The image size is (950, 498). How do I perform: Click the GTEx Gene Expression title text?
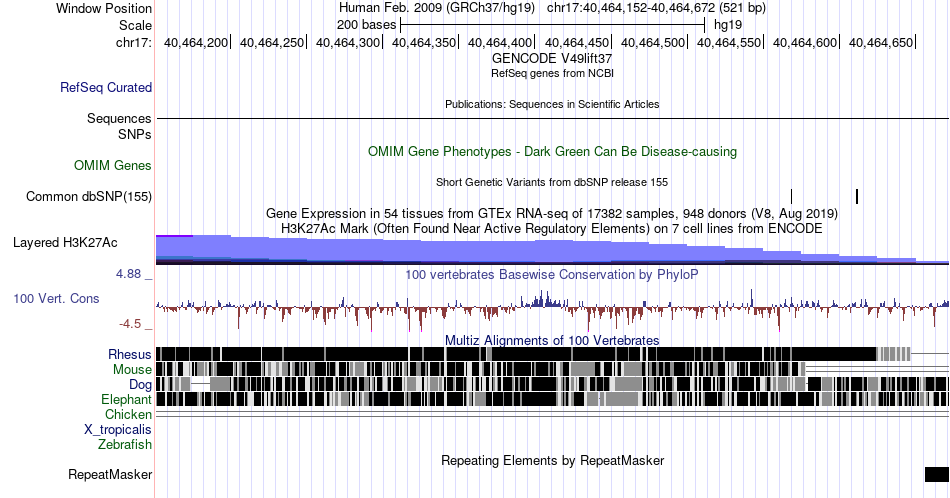[x=552, y=213]
